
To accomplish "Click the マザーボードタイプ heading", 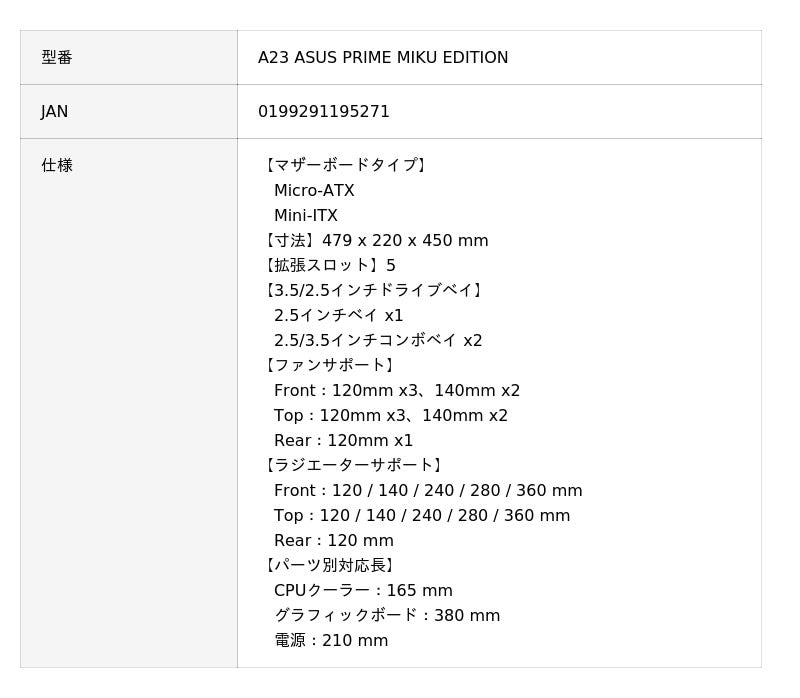I will point(346,166).
